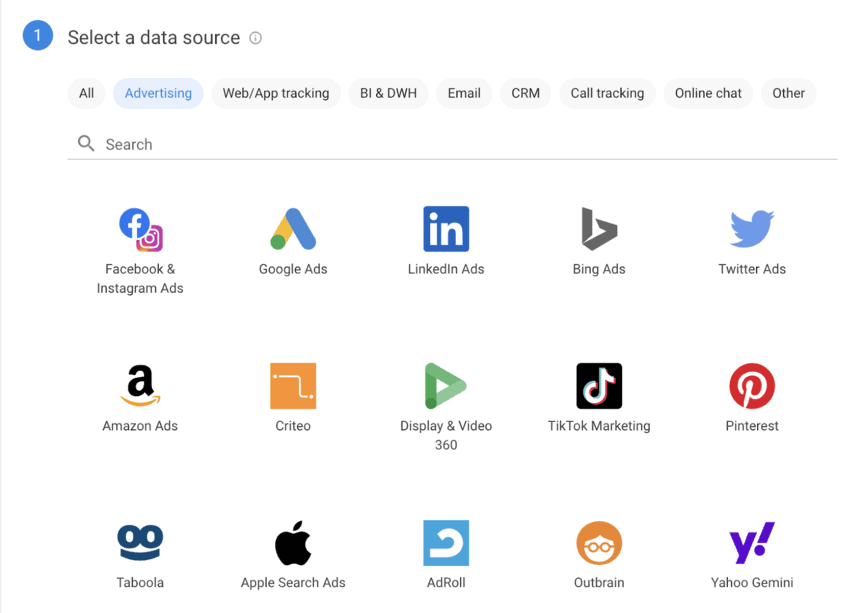Screen dimensions: 859x613
Task: Choose the Apple Search Ads icon
Action: tap(293, 543)
